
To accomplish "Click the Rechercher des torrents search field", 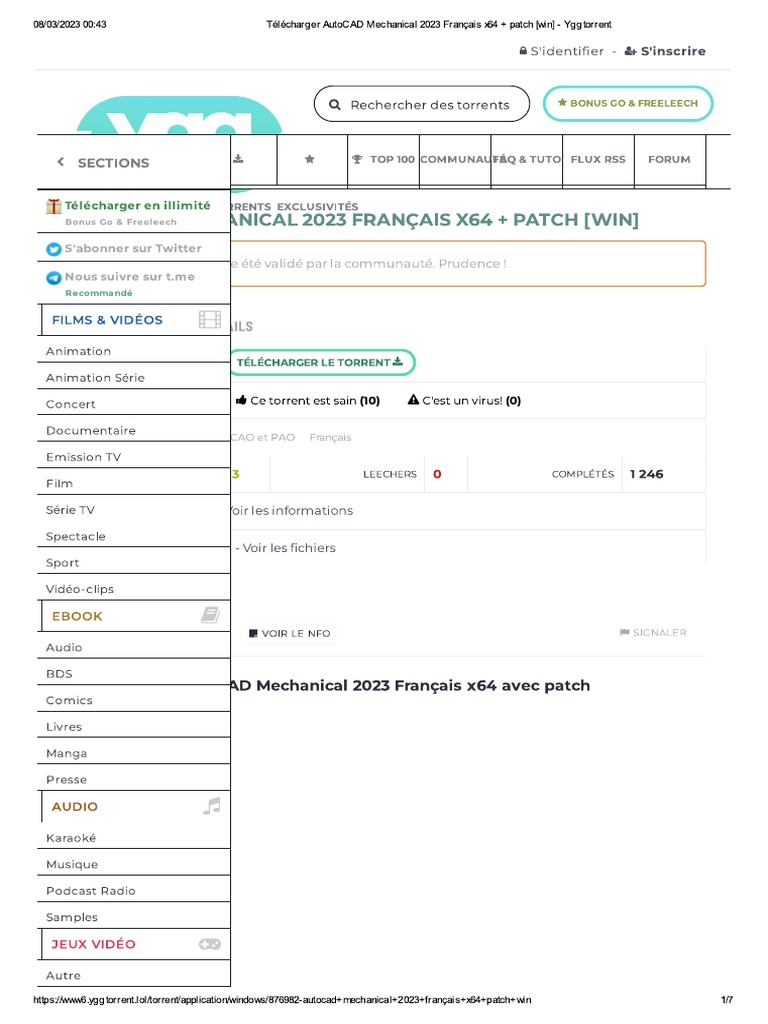I will (x=430, y=105).
